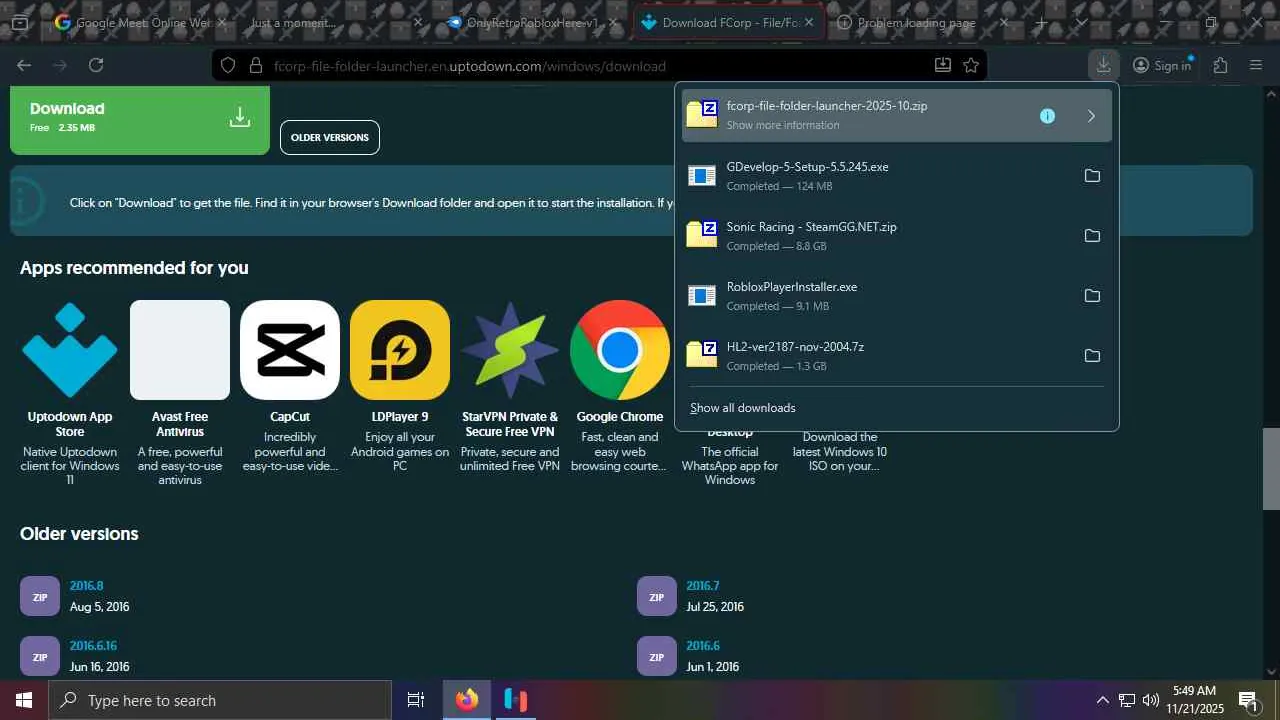This screenshot has height=720, width=1280.
Task: Open older version 2016.8
Action: [87, 586]
